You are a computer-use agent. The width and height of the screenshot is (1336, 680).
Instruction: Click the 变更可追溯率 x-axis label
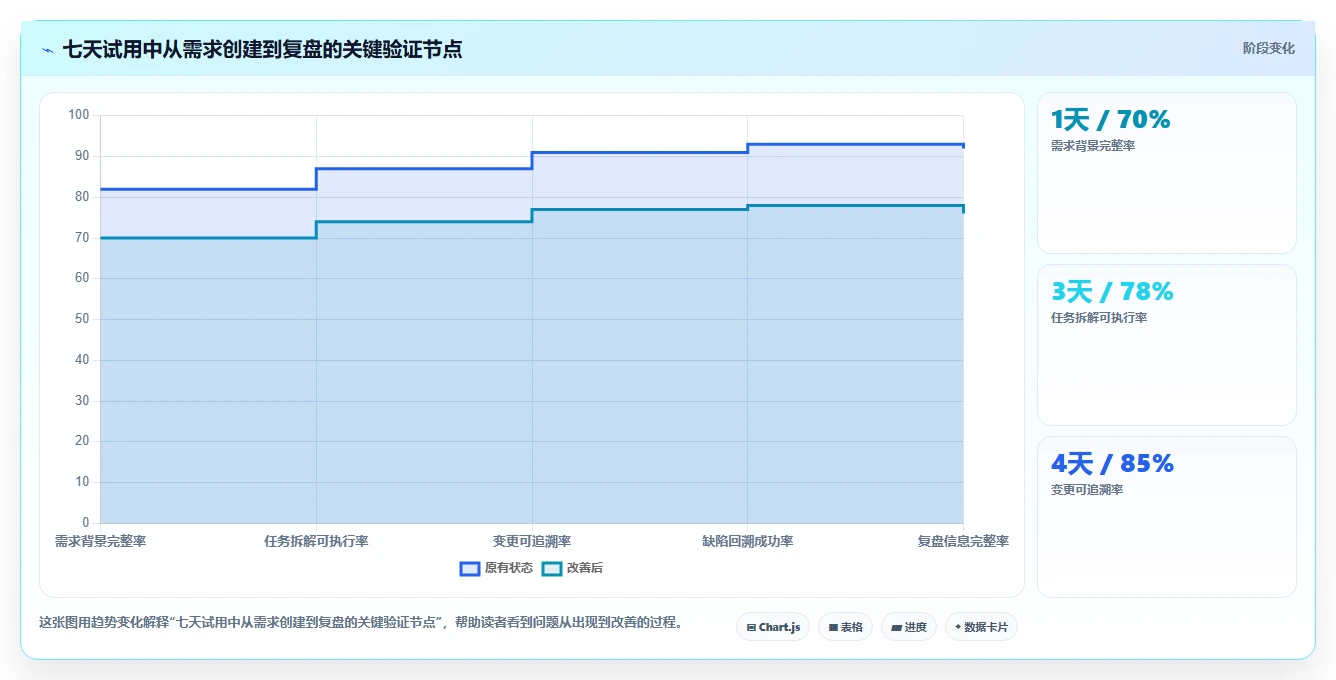coord(532,541)
